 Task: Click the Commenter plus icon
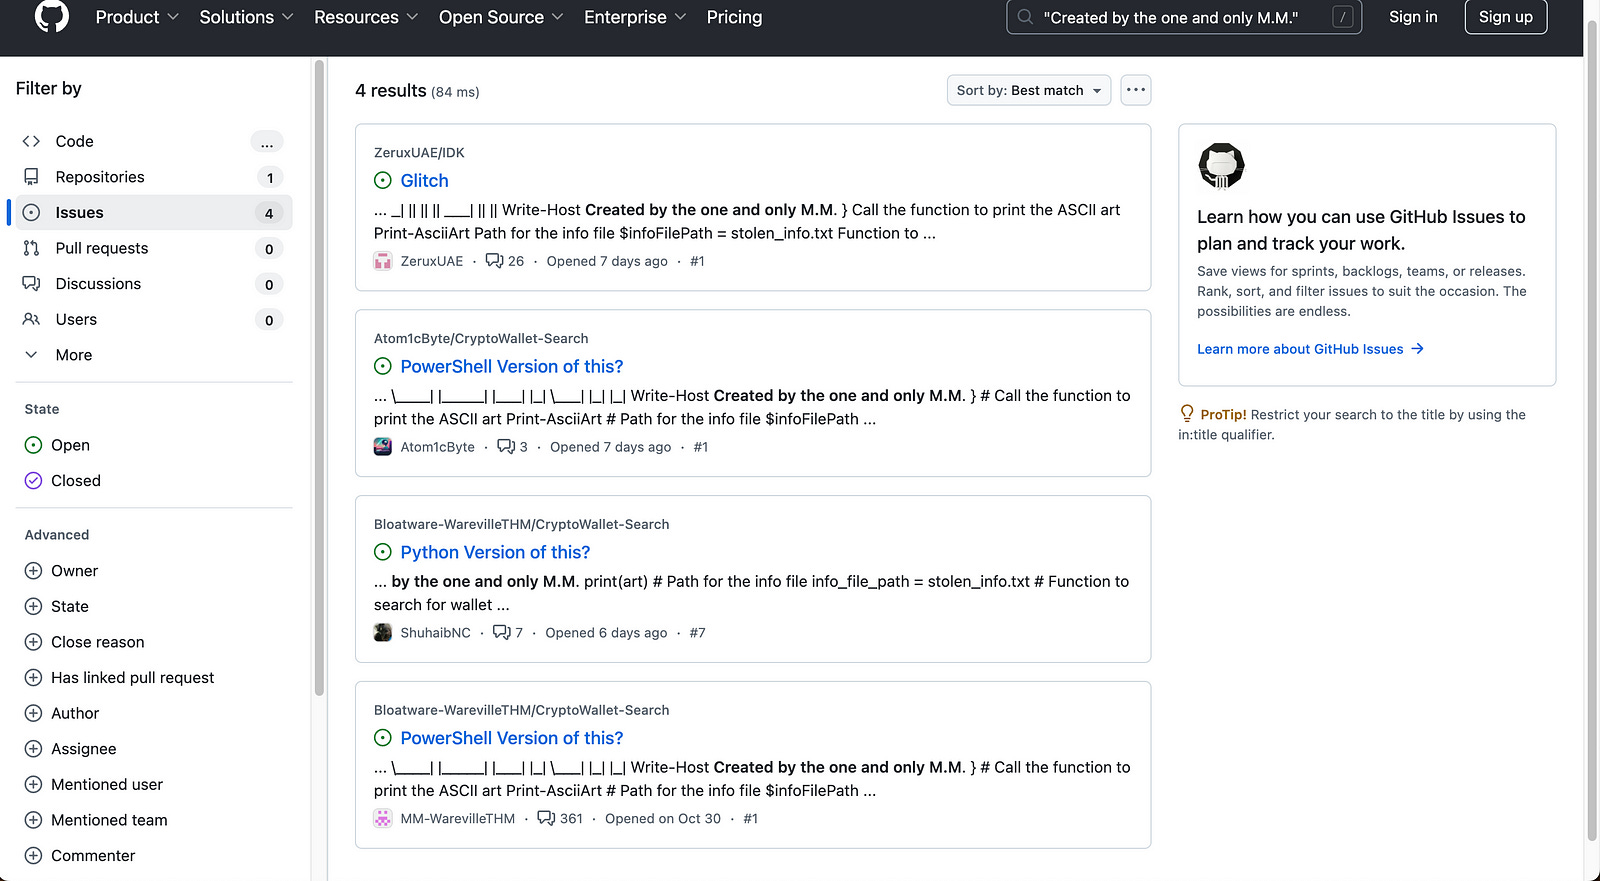pos(33,856)
